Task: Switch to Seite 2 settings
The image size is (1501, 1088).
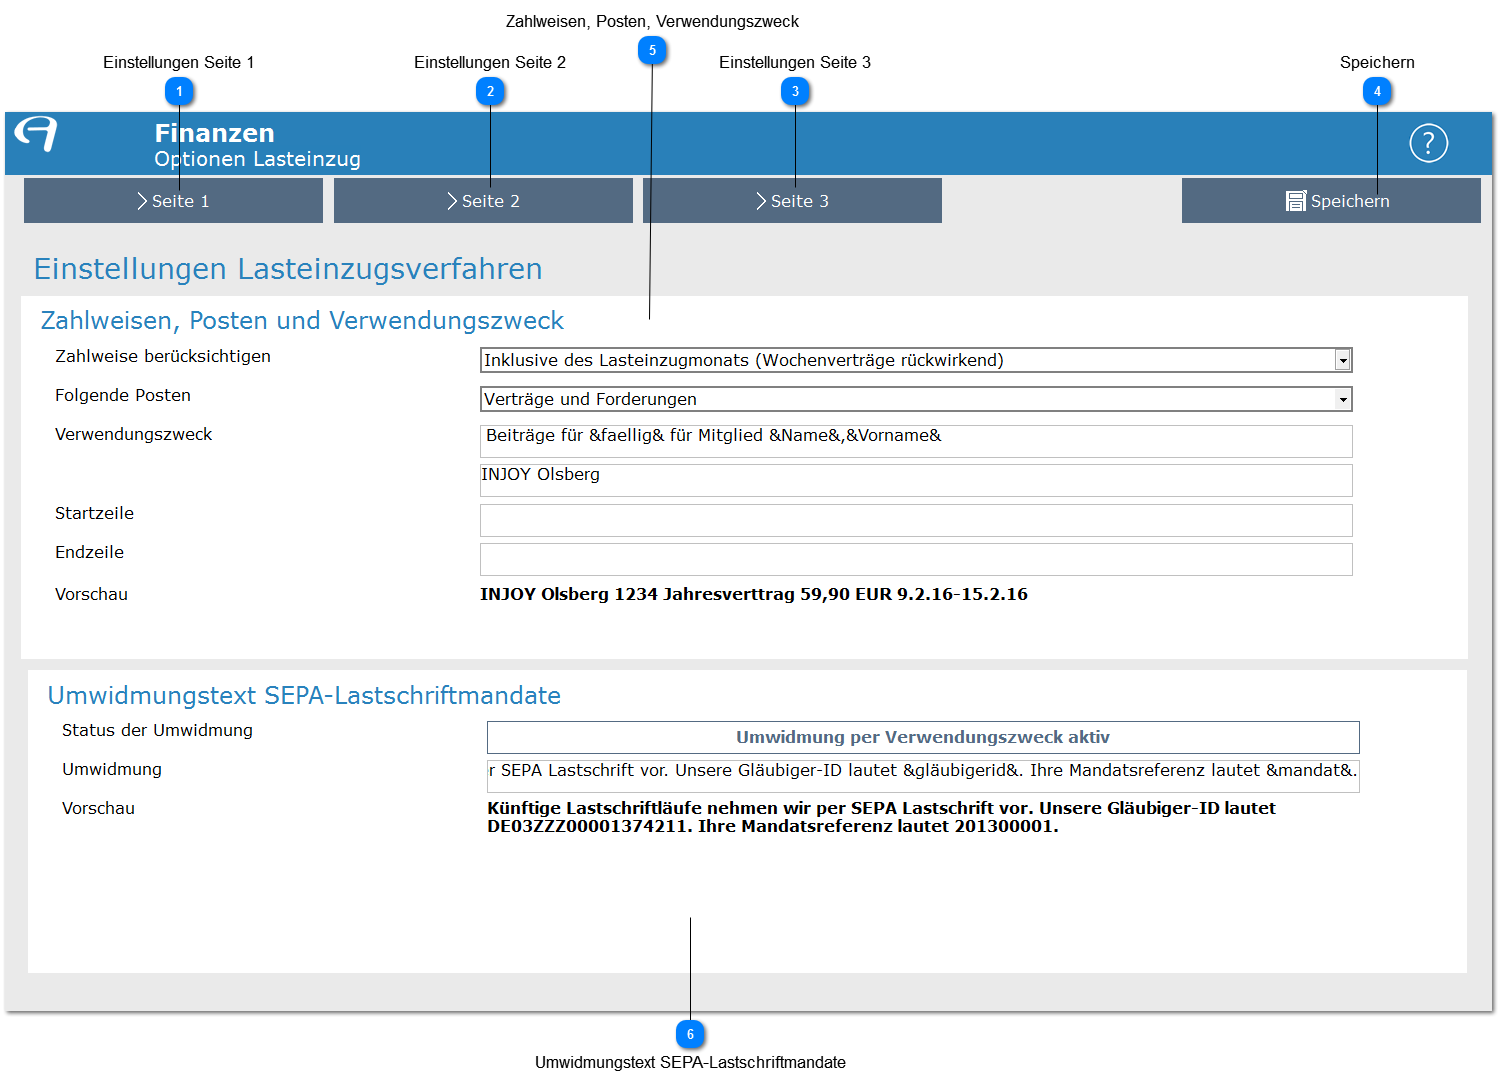Action: (x=483, y=201)
